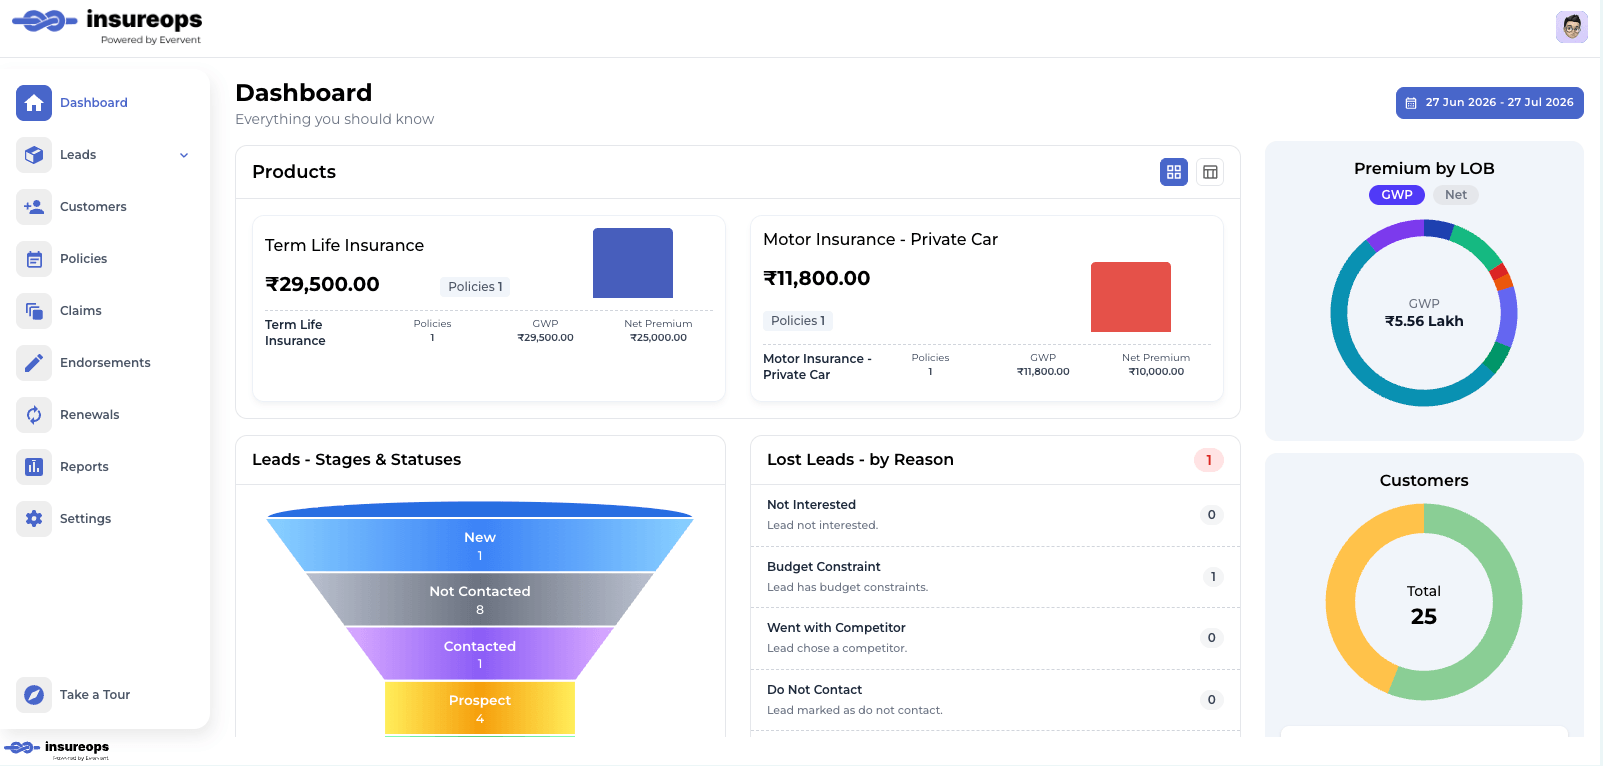Click the Take a Tour compass icon
Image resolution: width=1603 pixels, height=766 pixels.
(34, 695)
